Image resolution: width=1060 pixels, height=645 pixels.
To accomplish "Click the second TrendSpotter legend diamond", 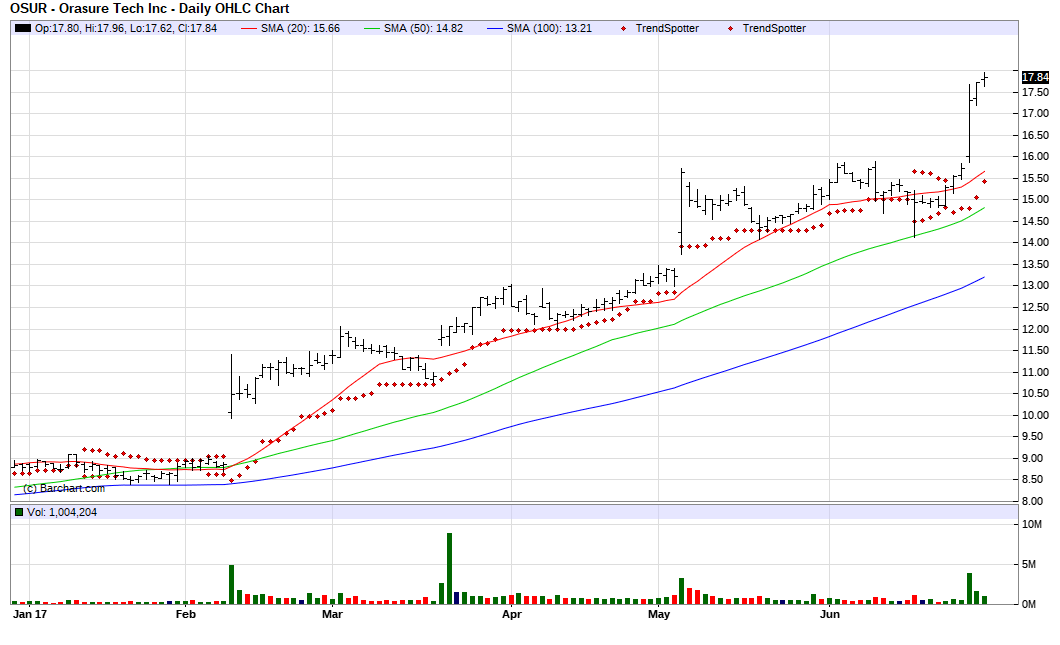I will [730, 28].
